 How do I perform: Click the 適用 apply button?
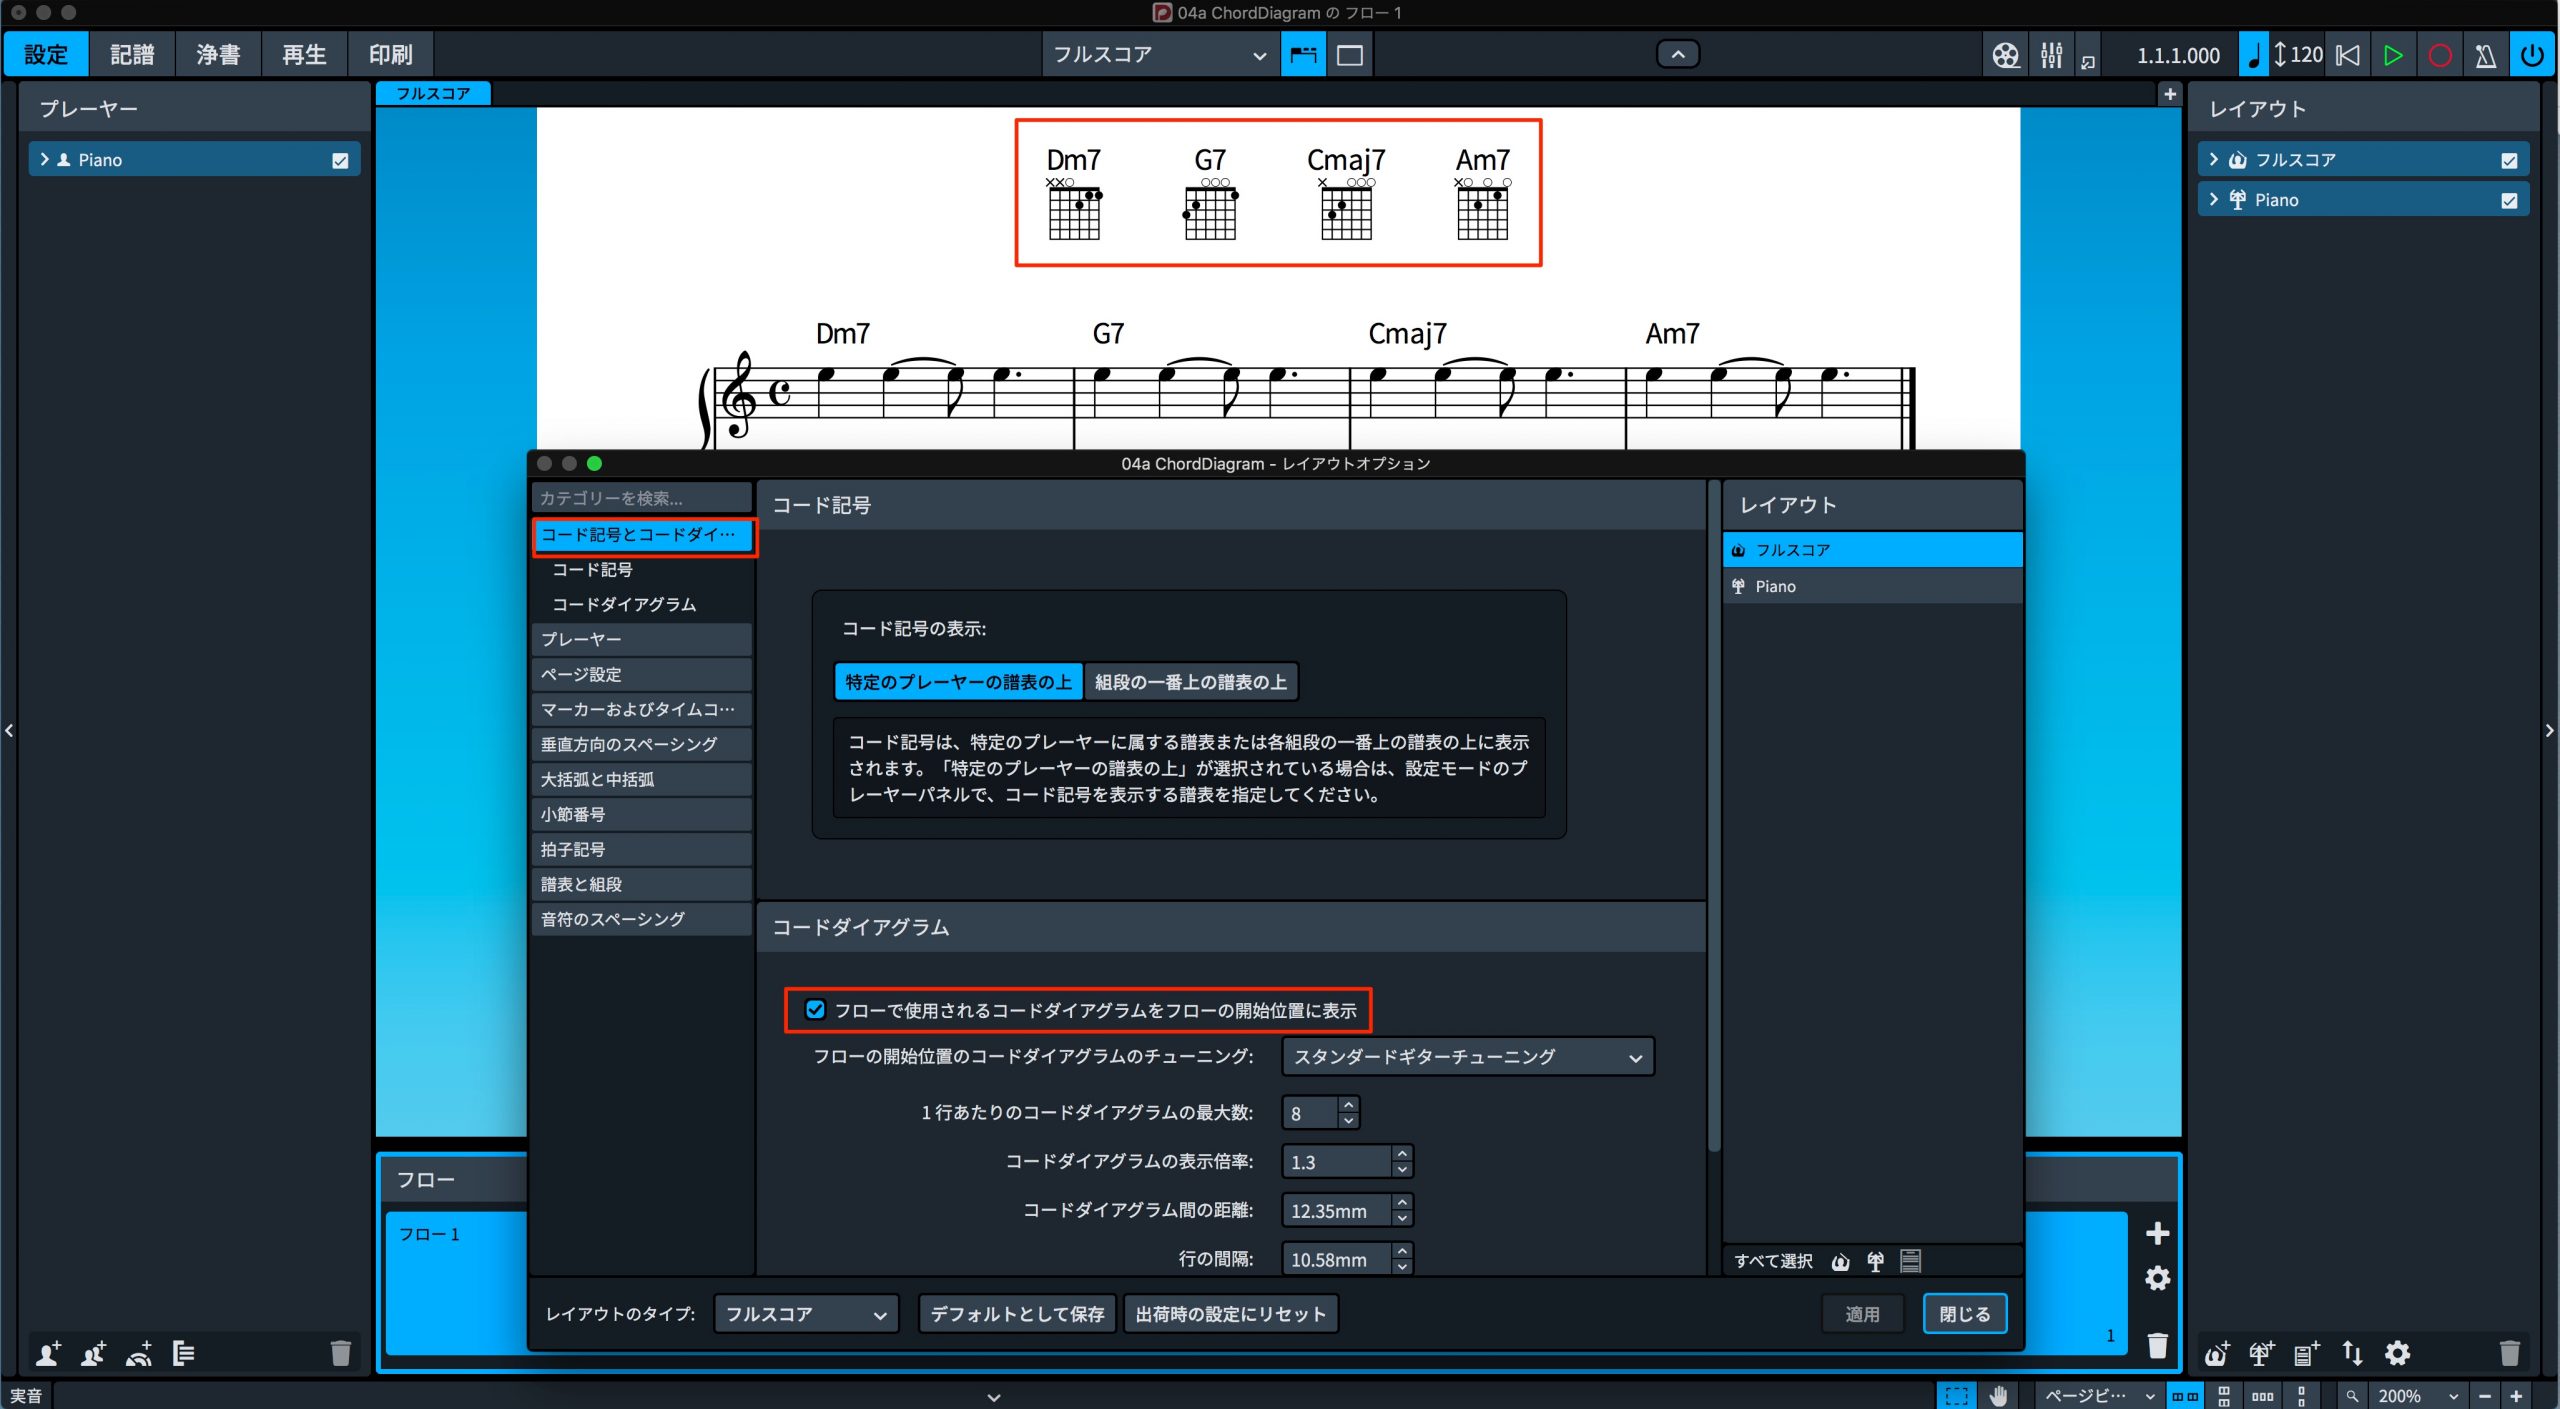[x=1862, y=1313]
